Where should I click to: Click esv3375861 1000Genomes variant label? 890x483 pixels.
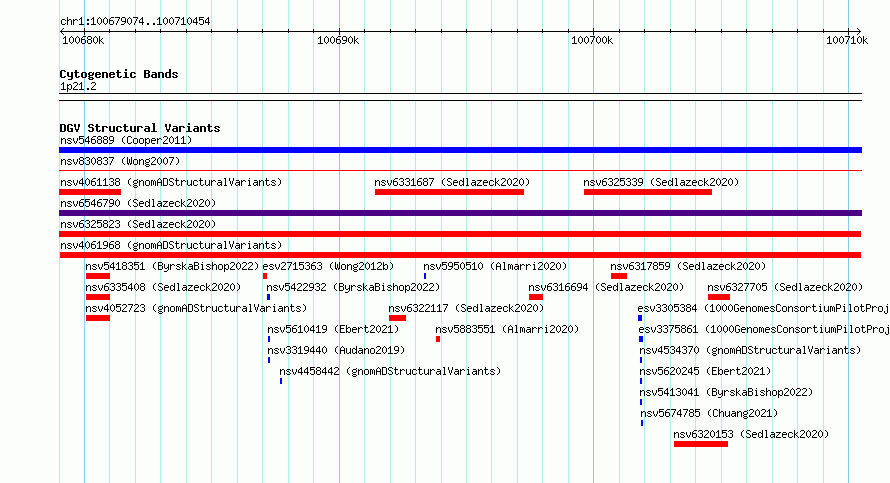(763, 329)
